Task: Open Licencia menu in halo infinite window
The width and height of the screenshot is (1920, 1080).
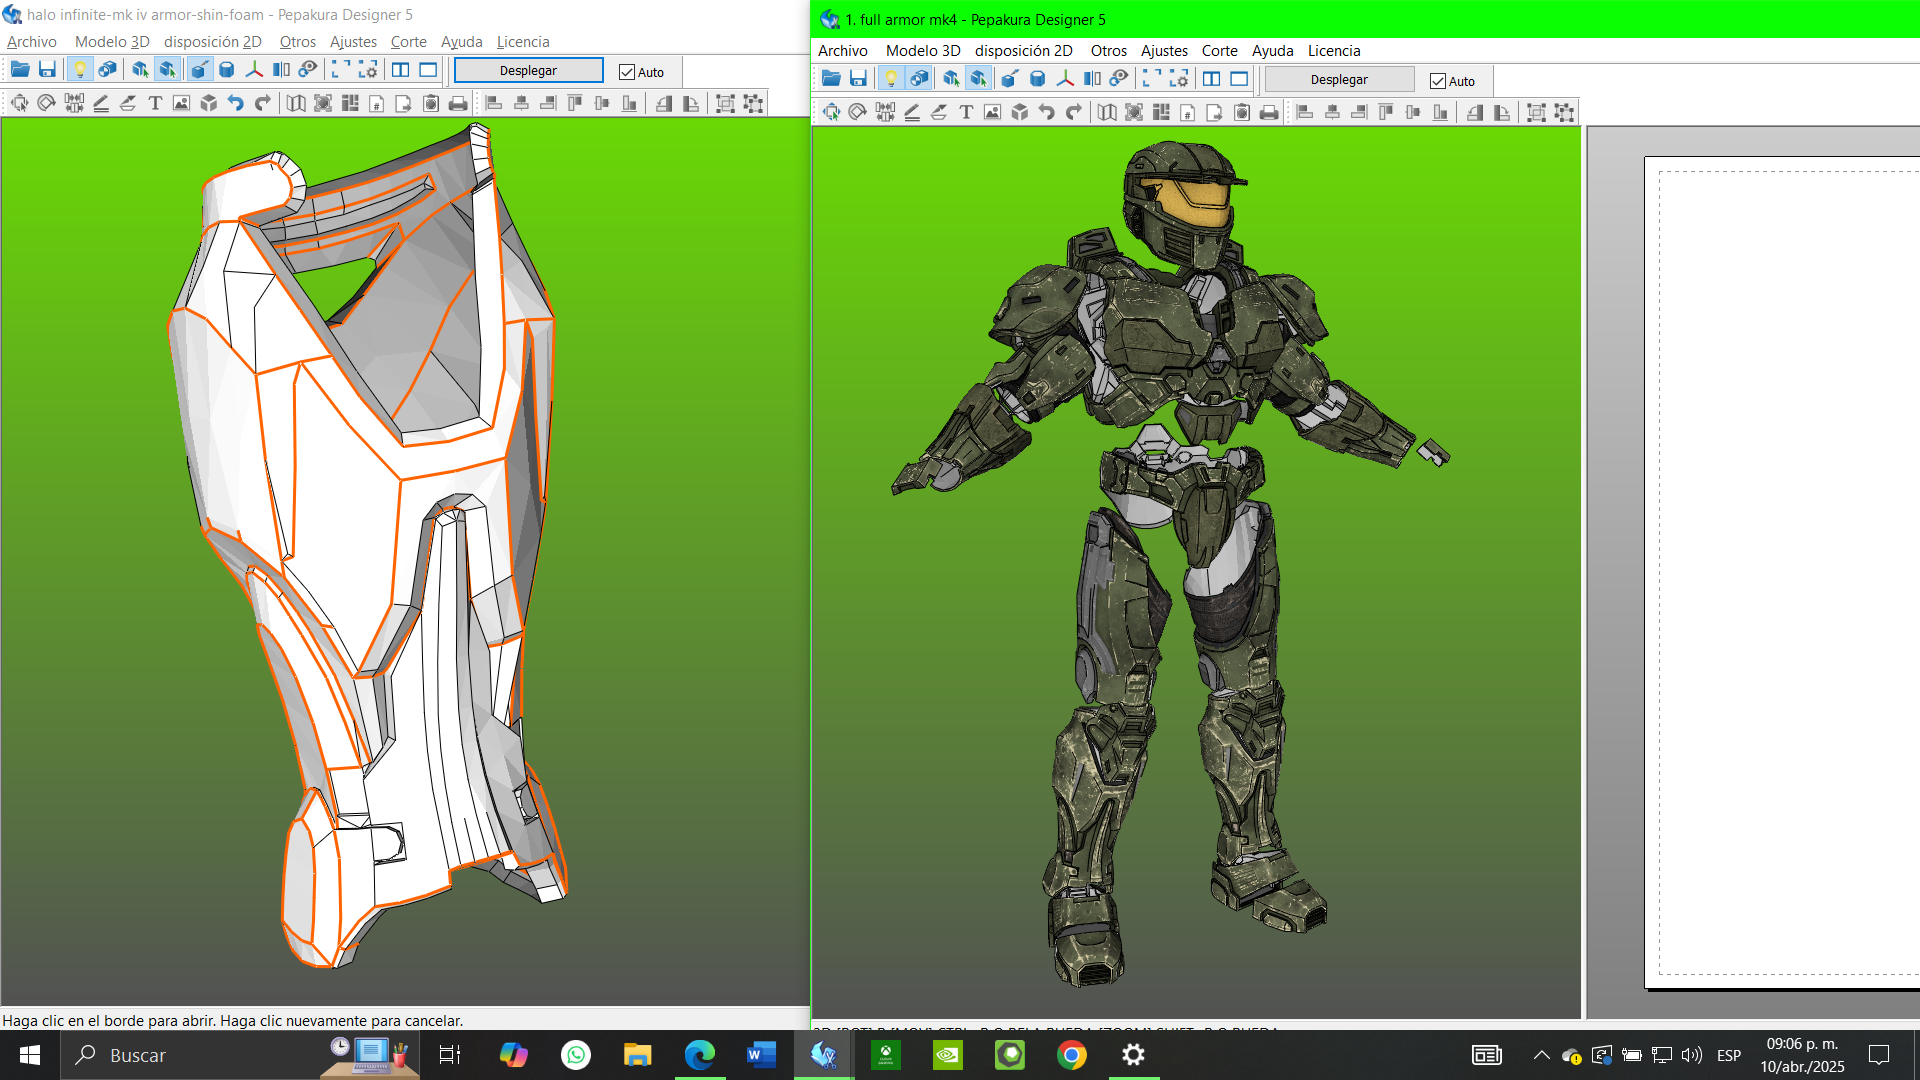Action: [x=523, y=42]
